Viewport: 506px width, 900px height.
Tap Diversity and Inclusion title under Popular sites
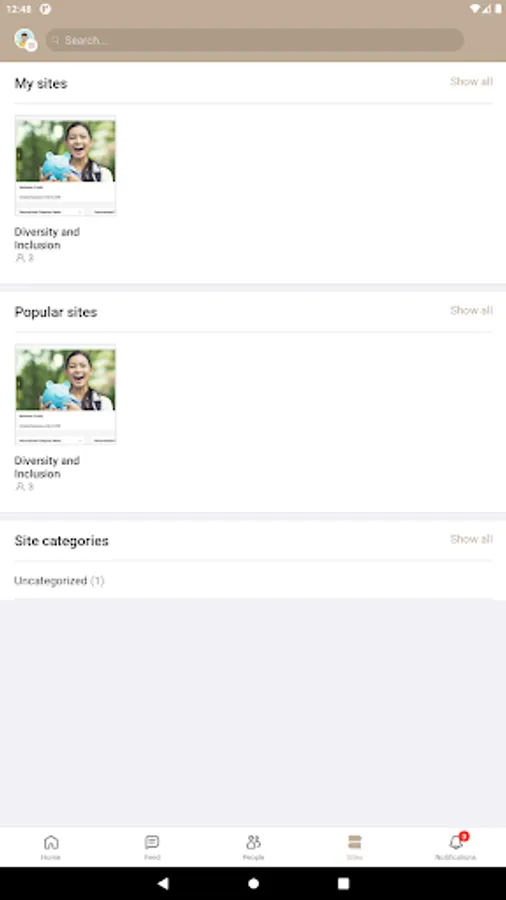(x=47, y=467)
